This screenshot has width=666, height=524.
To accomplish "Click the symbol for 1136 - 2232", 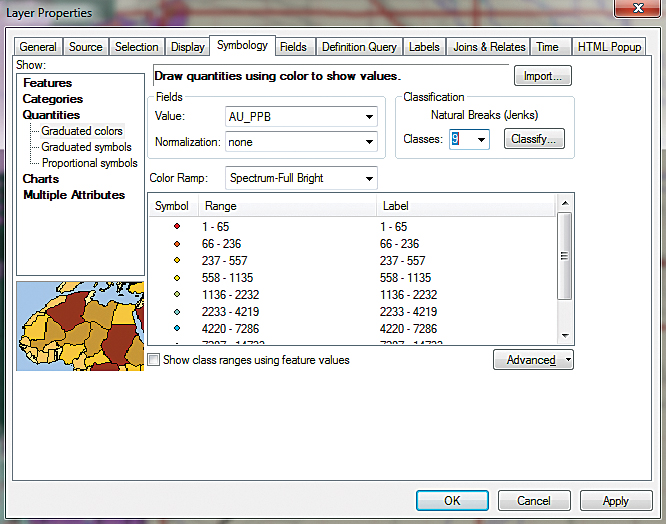I will pyautogui.click(x=177, y=294).
